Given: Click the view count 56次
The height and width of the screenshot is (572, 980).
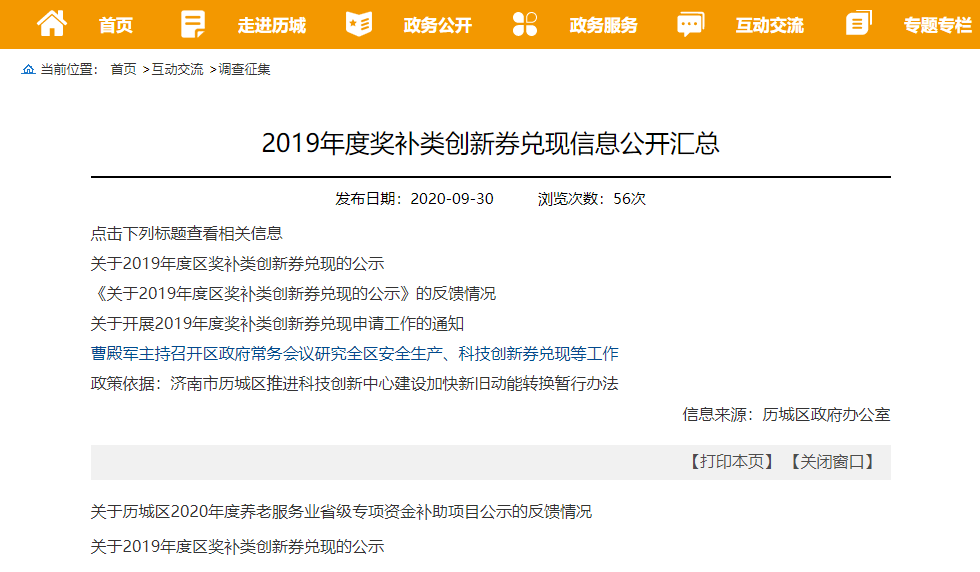Looking at the screenshot, I should pos(629,199).
